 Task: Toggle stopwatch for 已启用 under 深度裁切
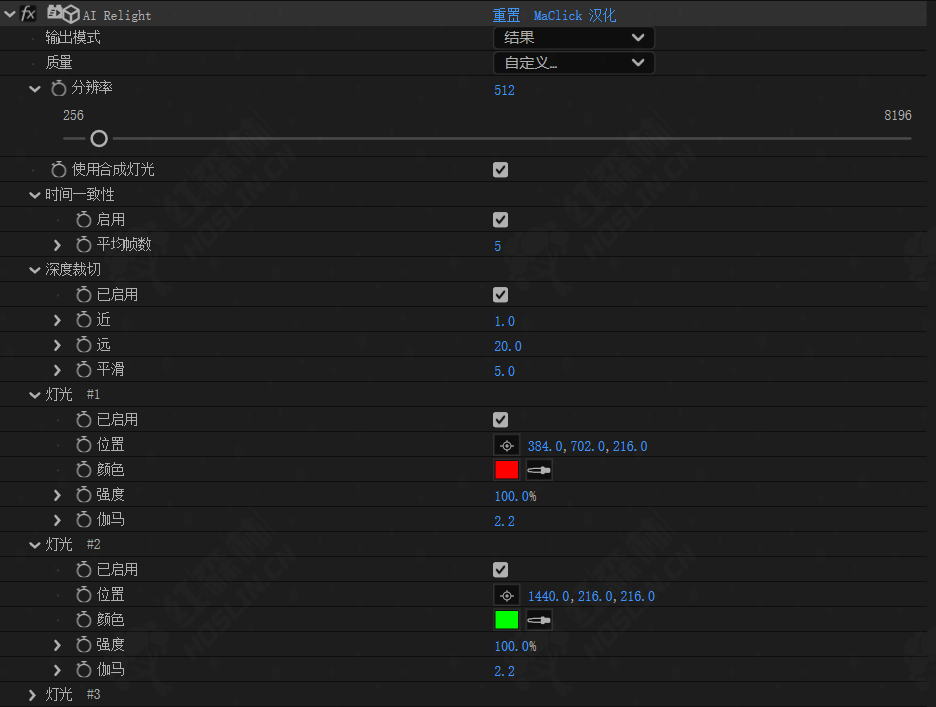(84, 294)
